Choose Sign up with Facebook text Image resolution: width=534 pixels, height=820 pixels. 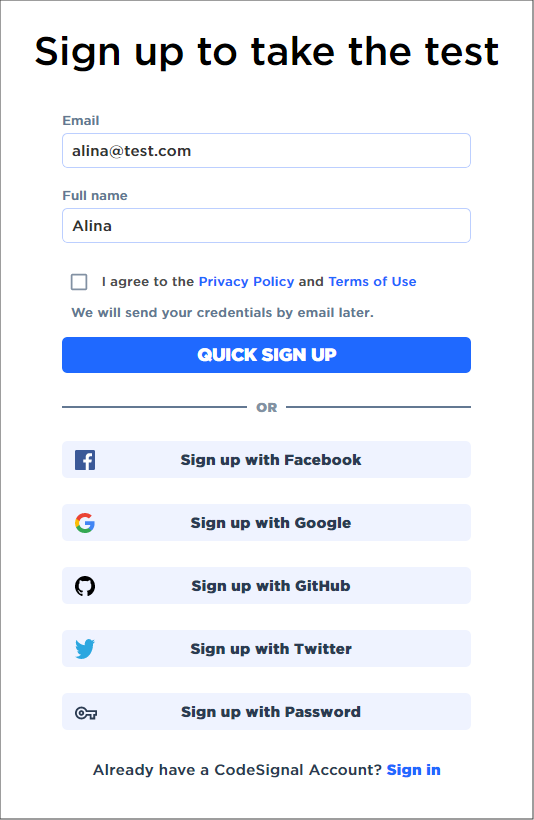[x=271, y=460]
